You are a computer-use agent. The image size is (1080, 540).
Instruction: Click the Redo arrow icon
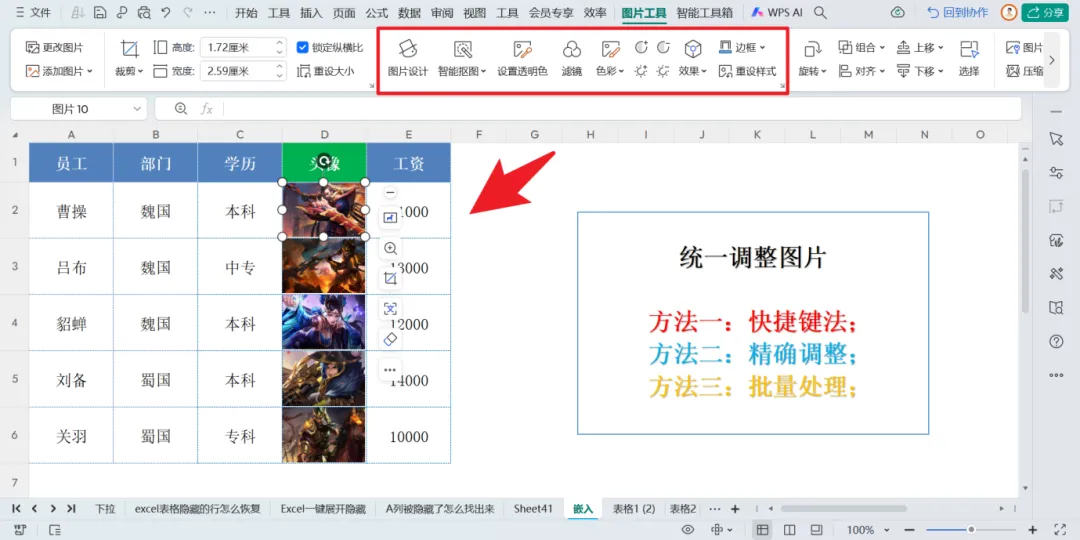187,12
